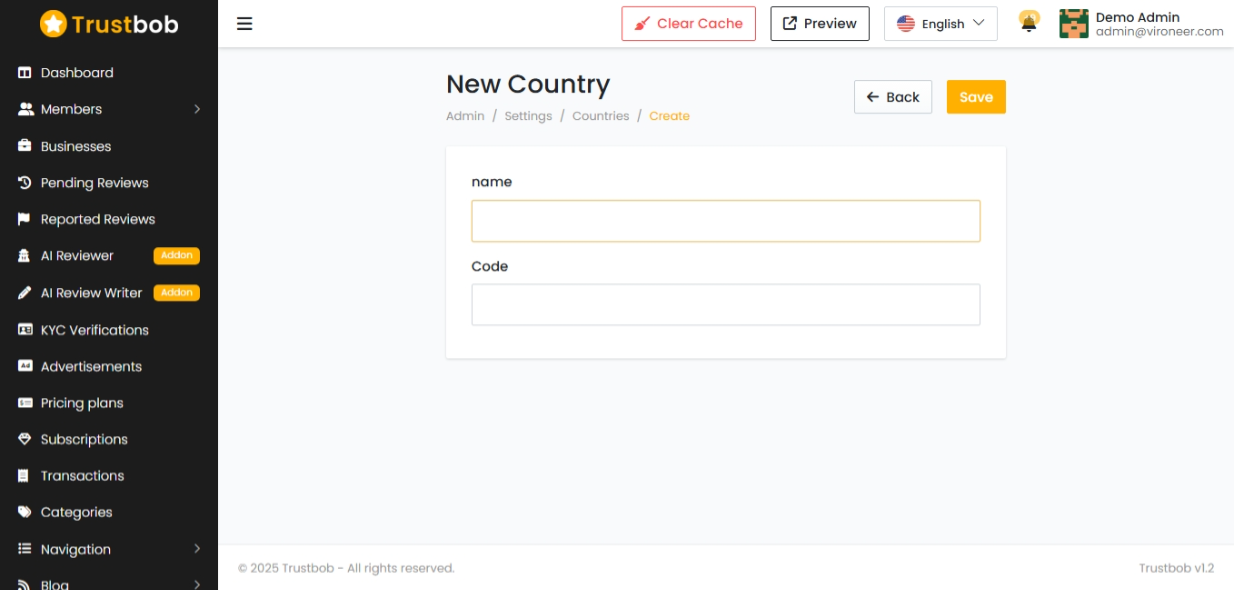
Task: Open the English language dropdown
Action: pos(941,24)
